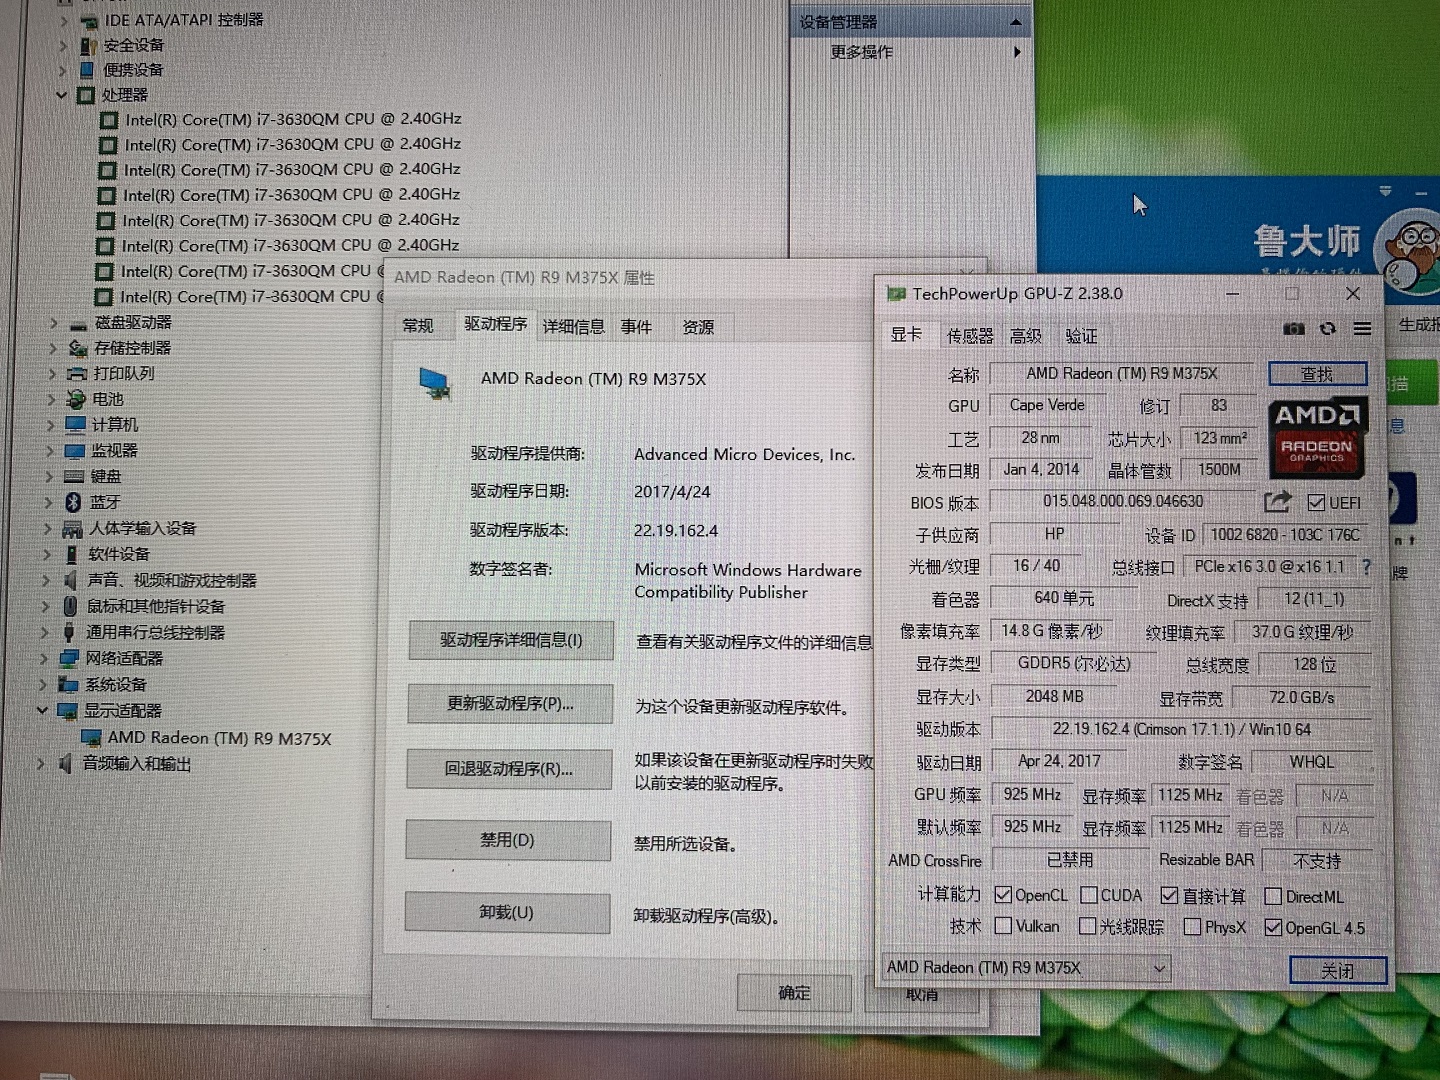Click the 鼠标和其他指针设备 mouse icon
This screenshot has width=1440, height=1080.
pos(70,606)
